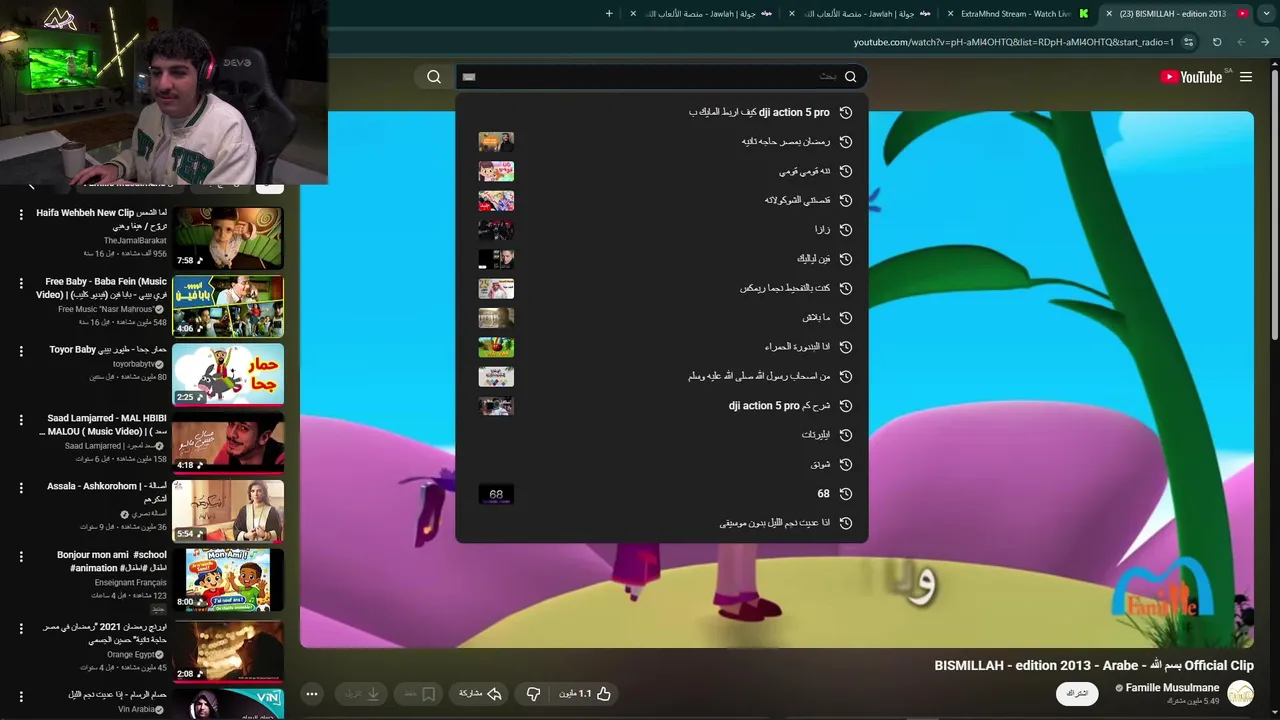Open options menu for اورنج رمضان 2021 video

coord(21,628)
